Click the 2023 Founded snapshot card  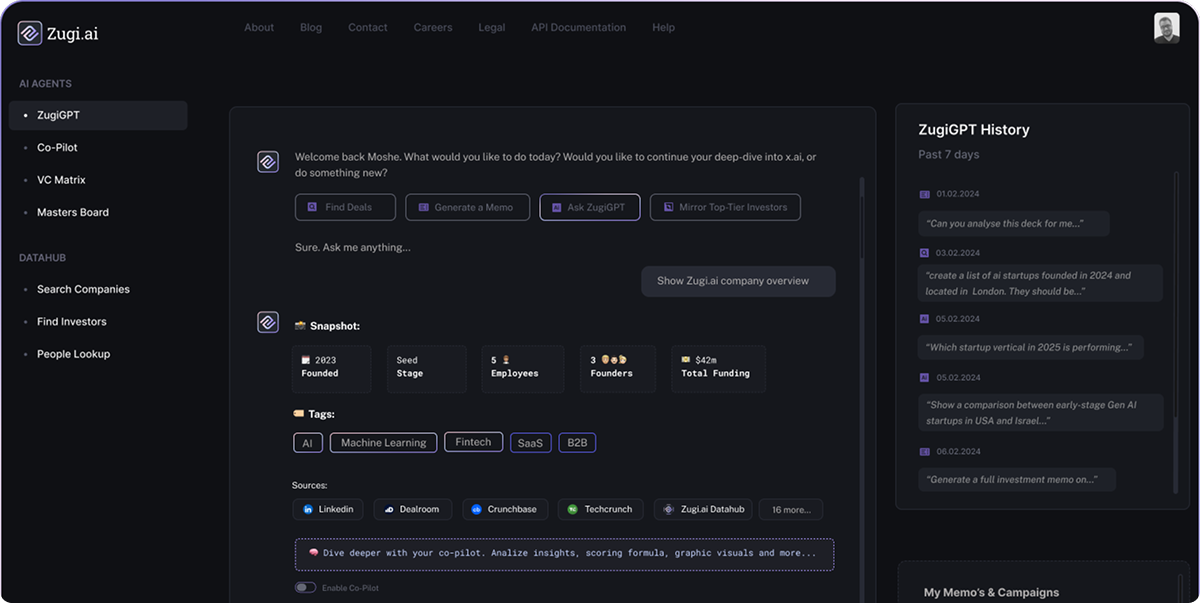pyautogui.click(x=332, y=368)
